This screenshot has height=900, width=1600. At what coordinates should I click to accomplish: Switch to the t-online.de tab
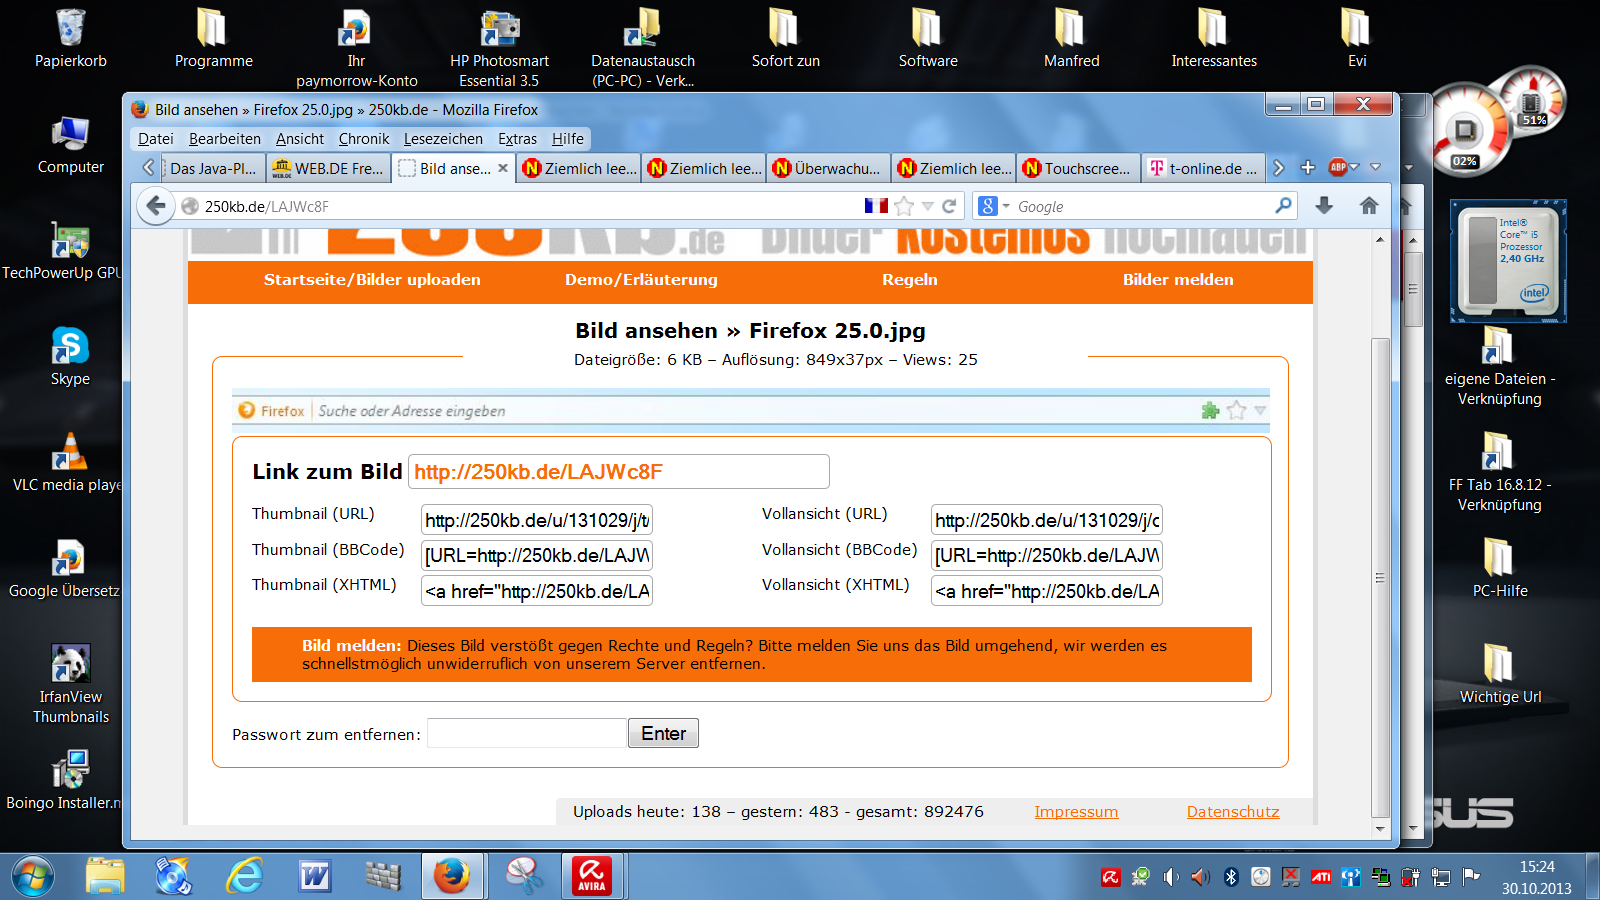click(1203, 168)
